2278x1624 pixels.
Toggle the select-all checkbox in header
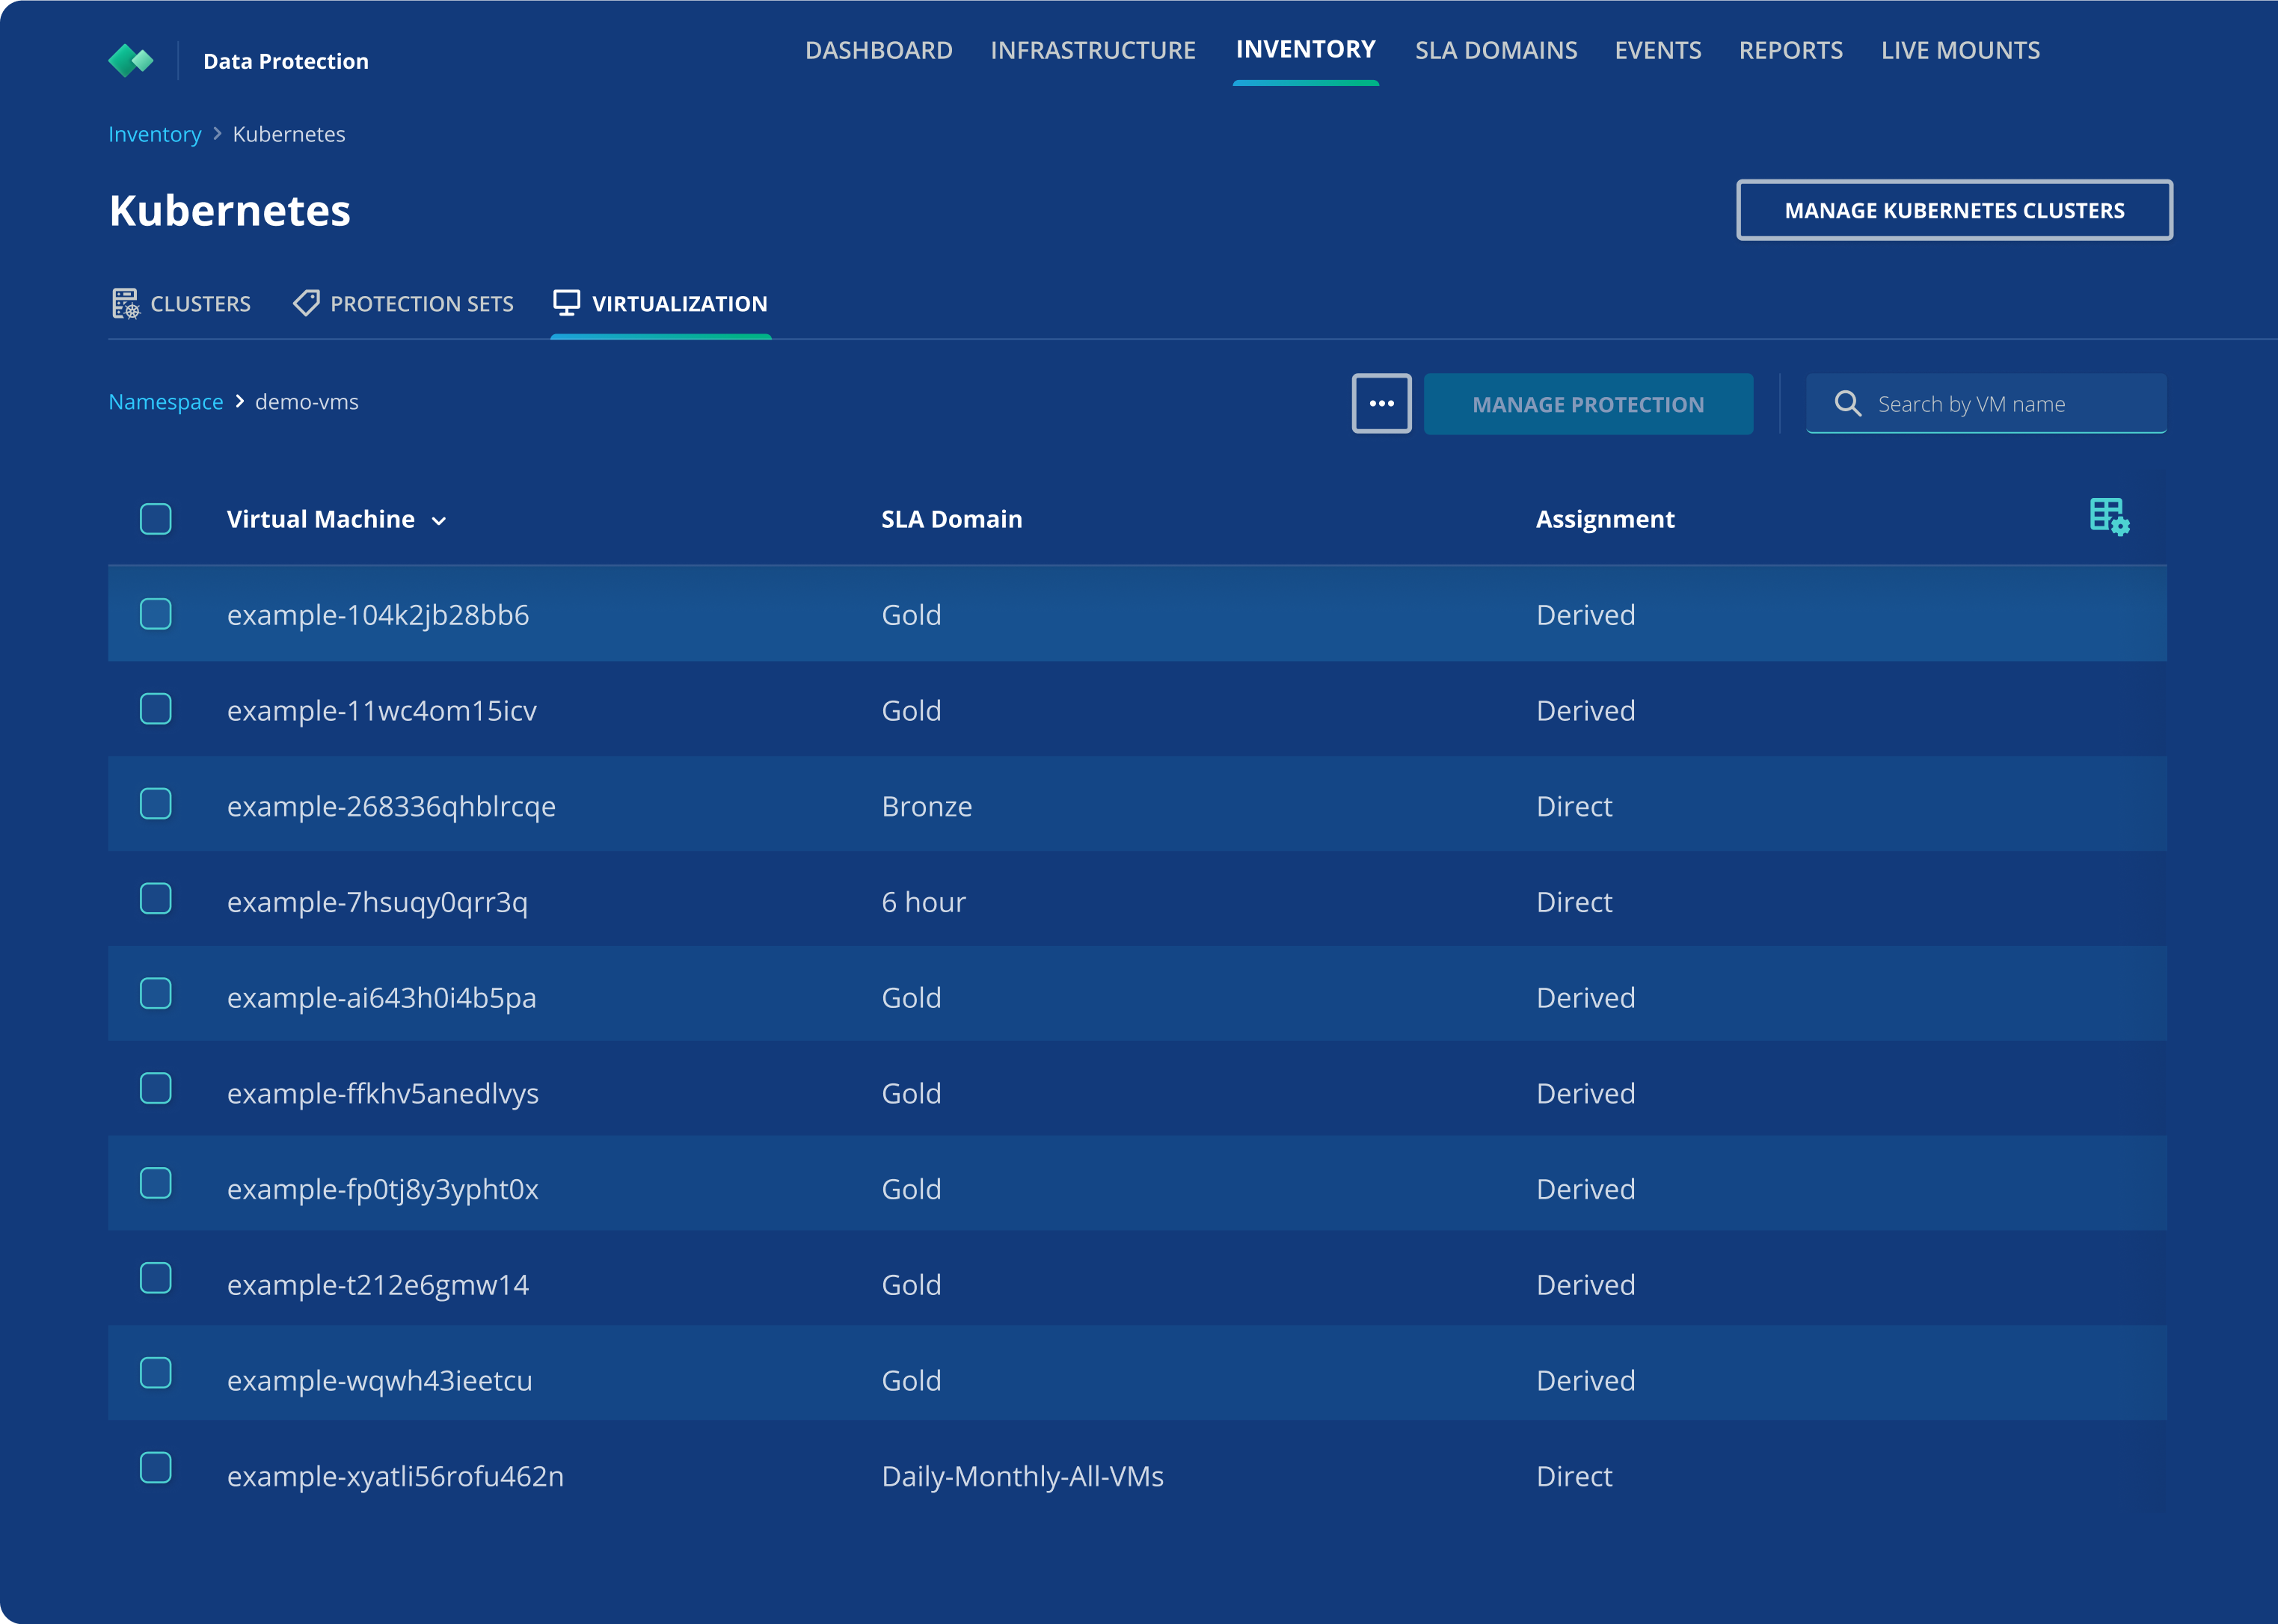pyautogui.click(x=156, y=519)
